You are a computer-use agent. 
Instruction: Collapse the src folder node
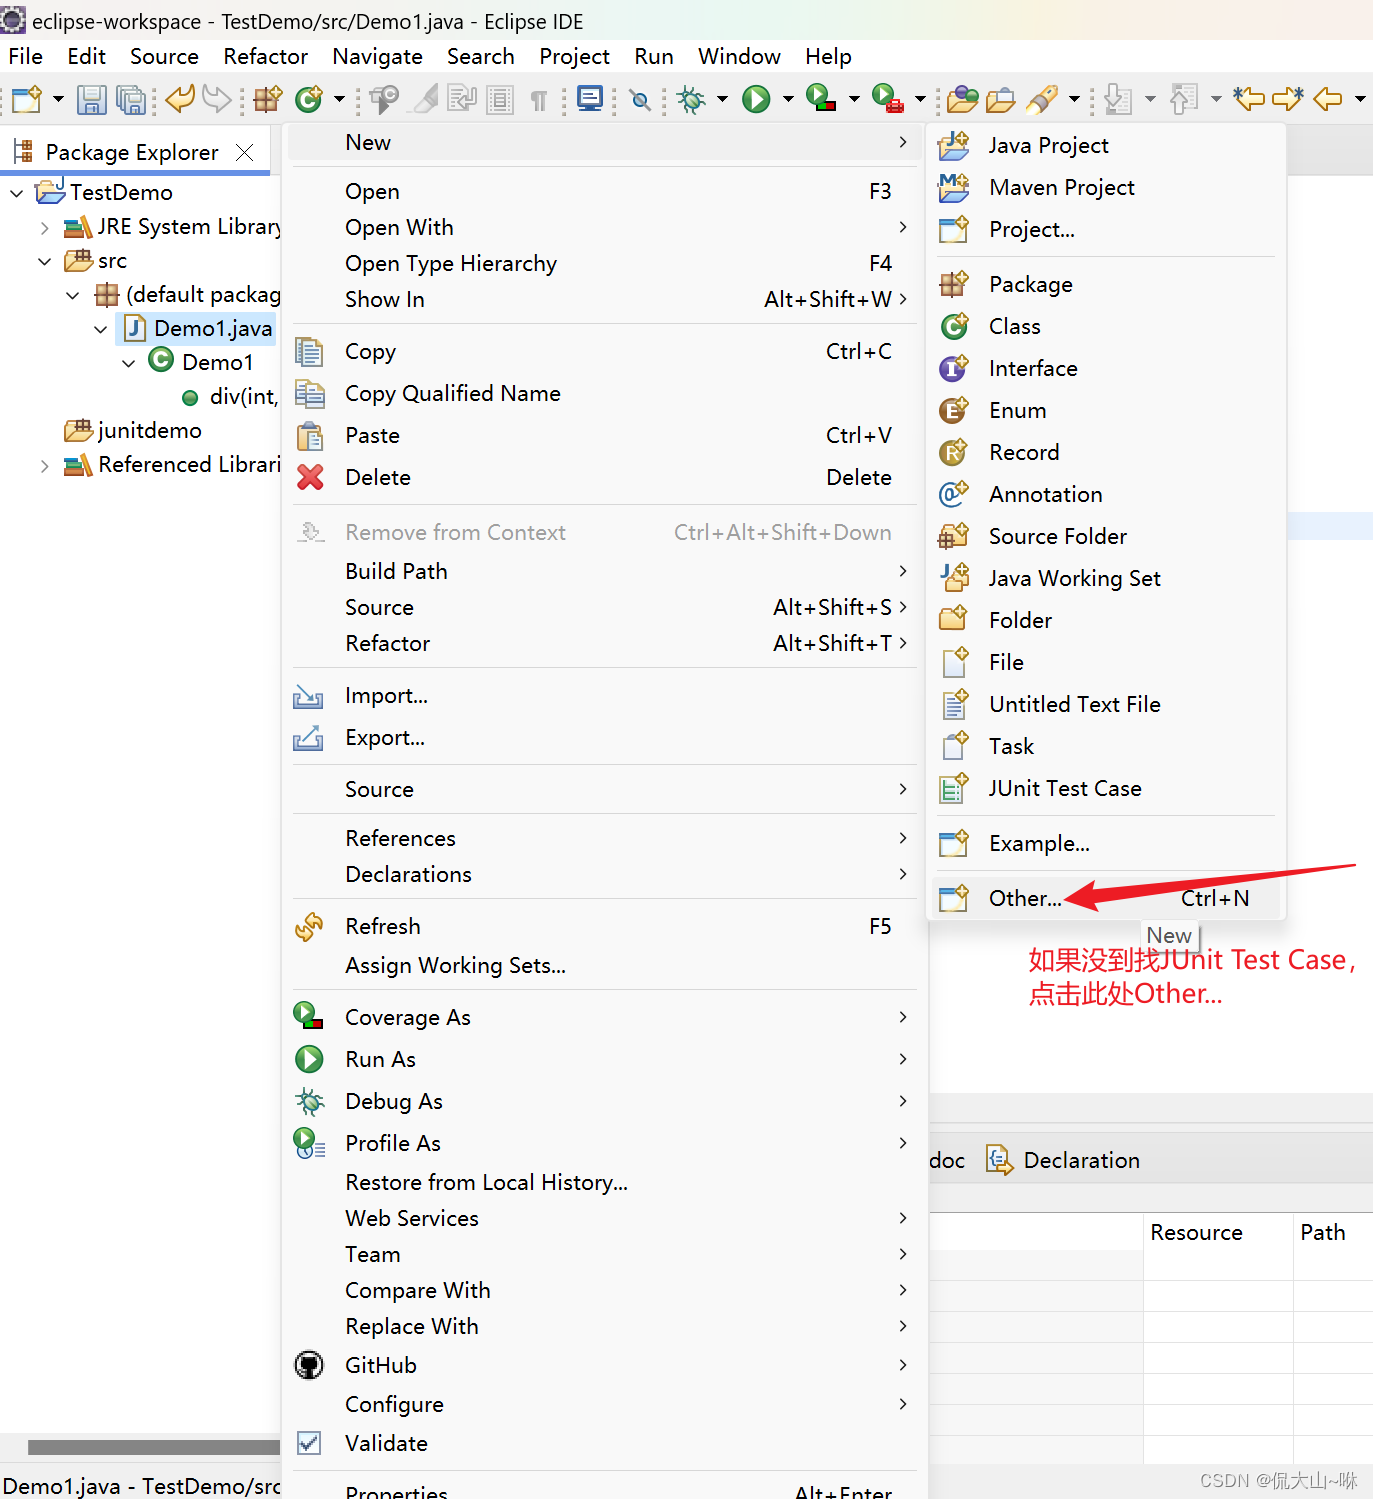(44, 262)
